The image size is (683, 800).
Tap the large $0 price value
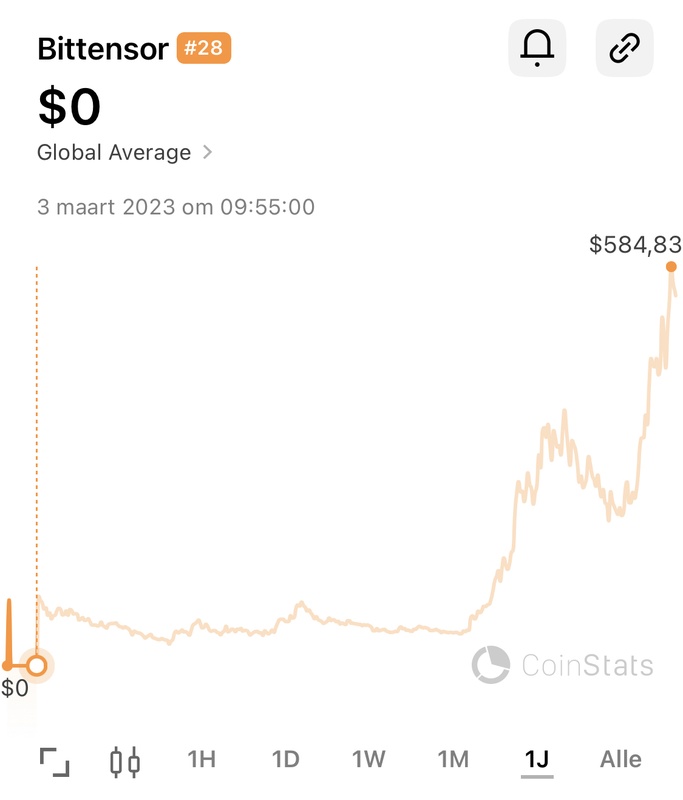pyautogui.click(x=69, y=106)
